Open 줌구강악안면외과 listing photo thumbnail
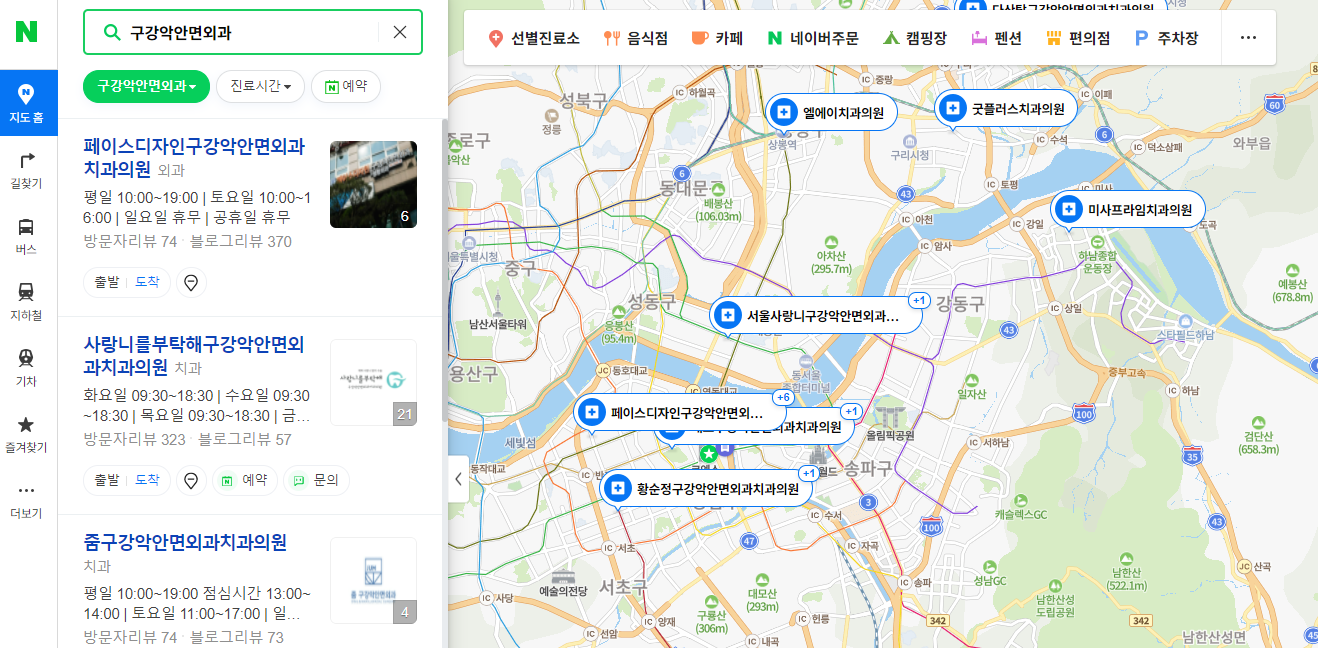 point(373,580)
